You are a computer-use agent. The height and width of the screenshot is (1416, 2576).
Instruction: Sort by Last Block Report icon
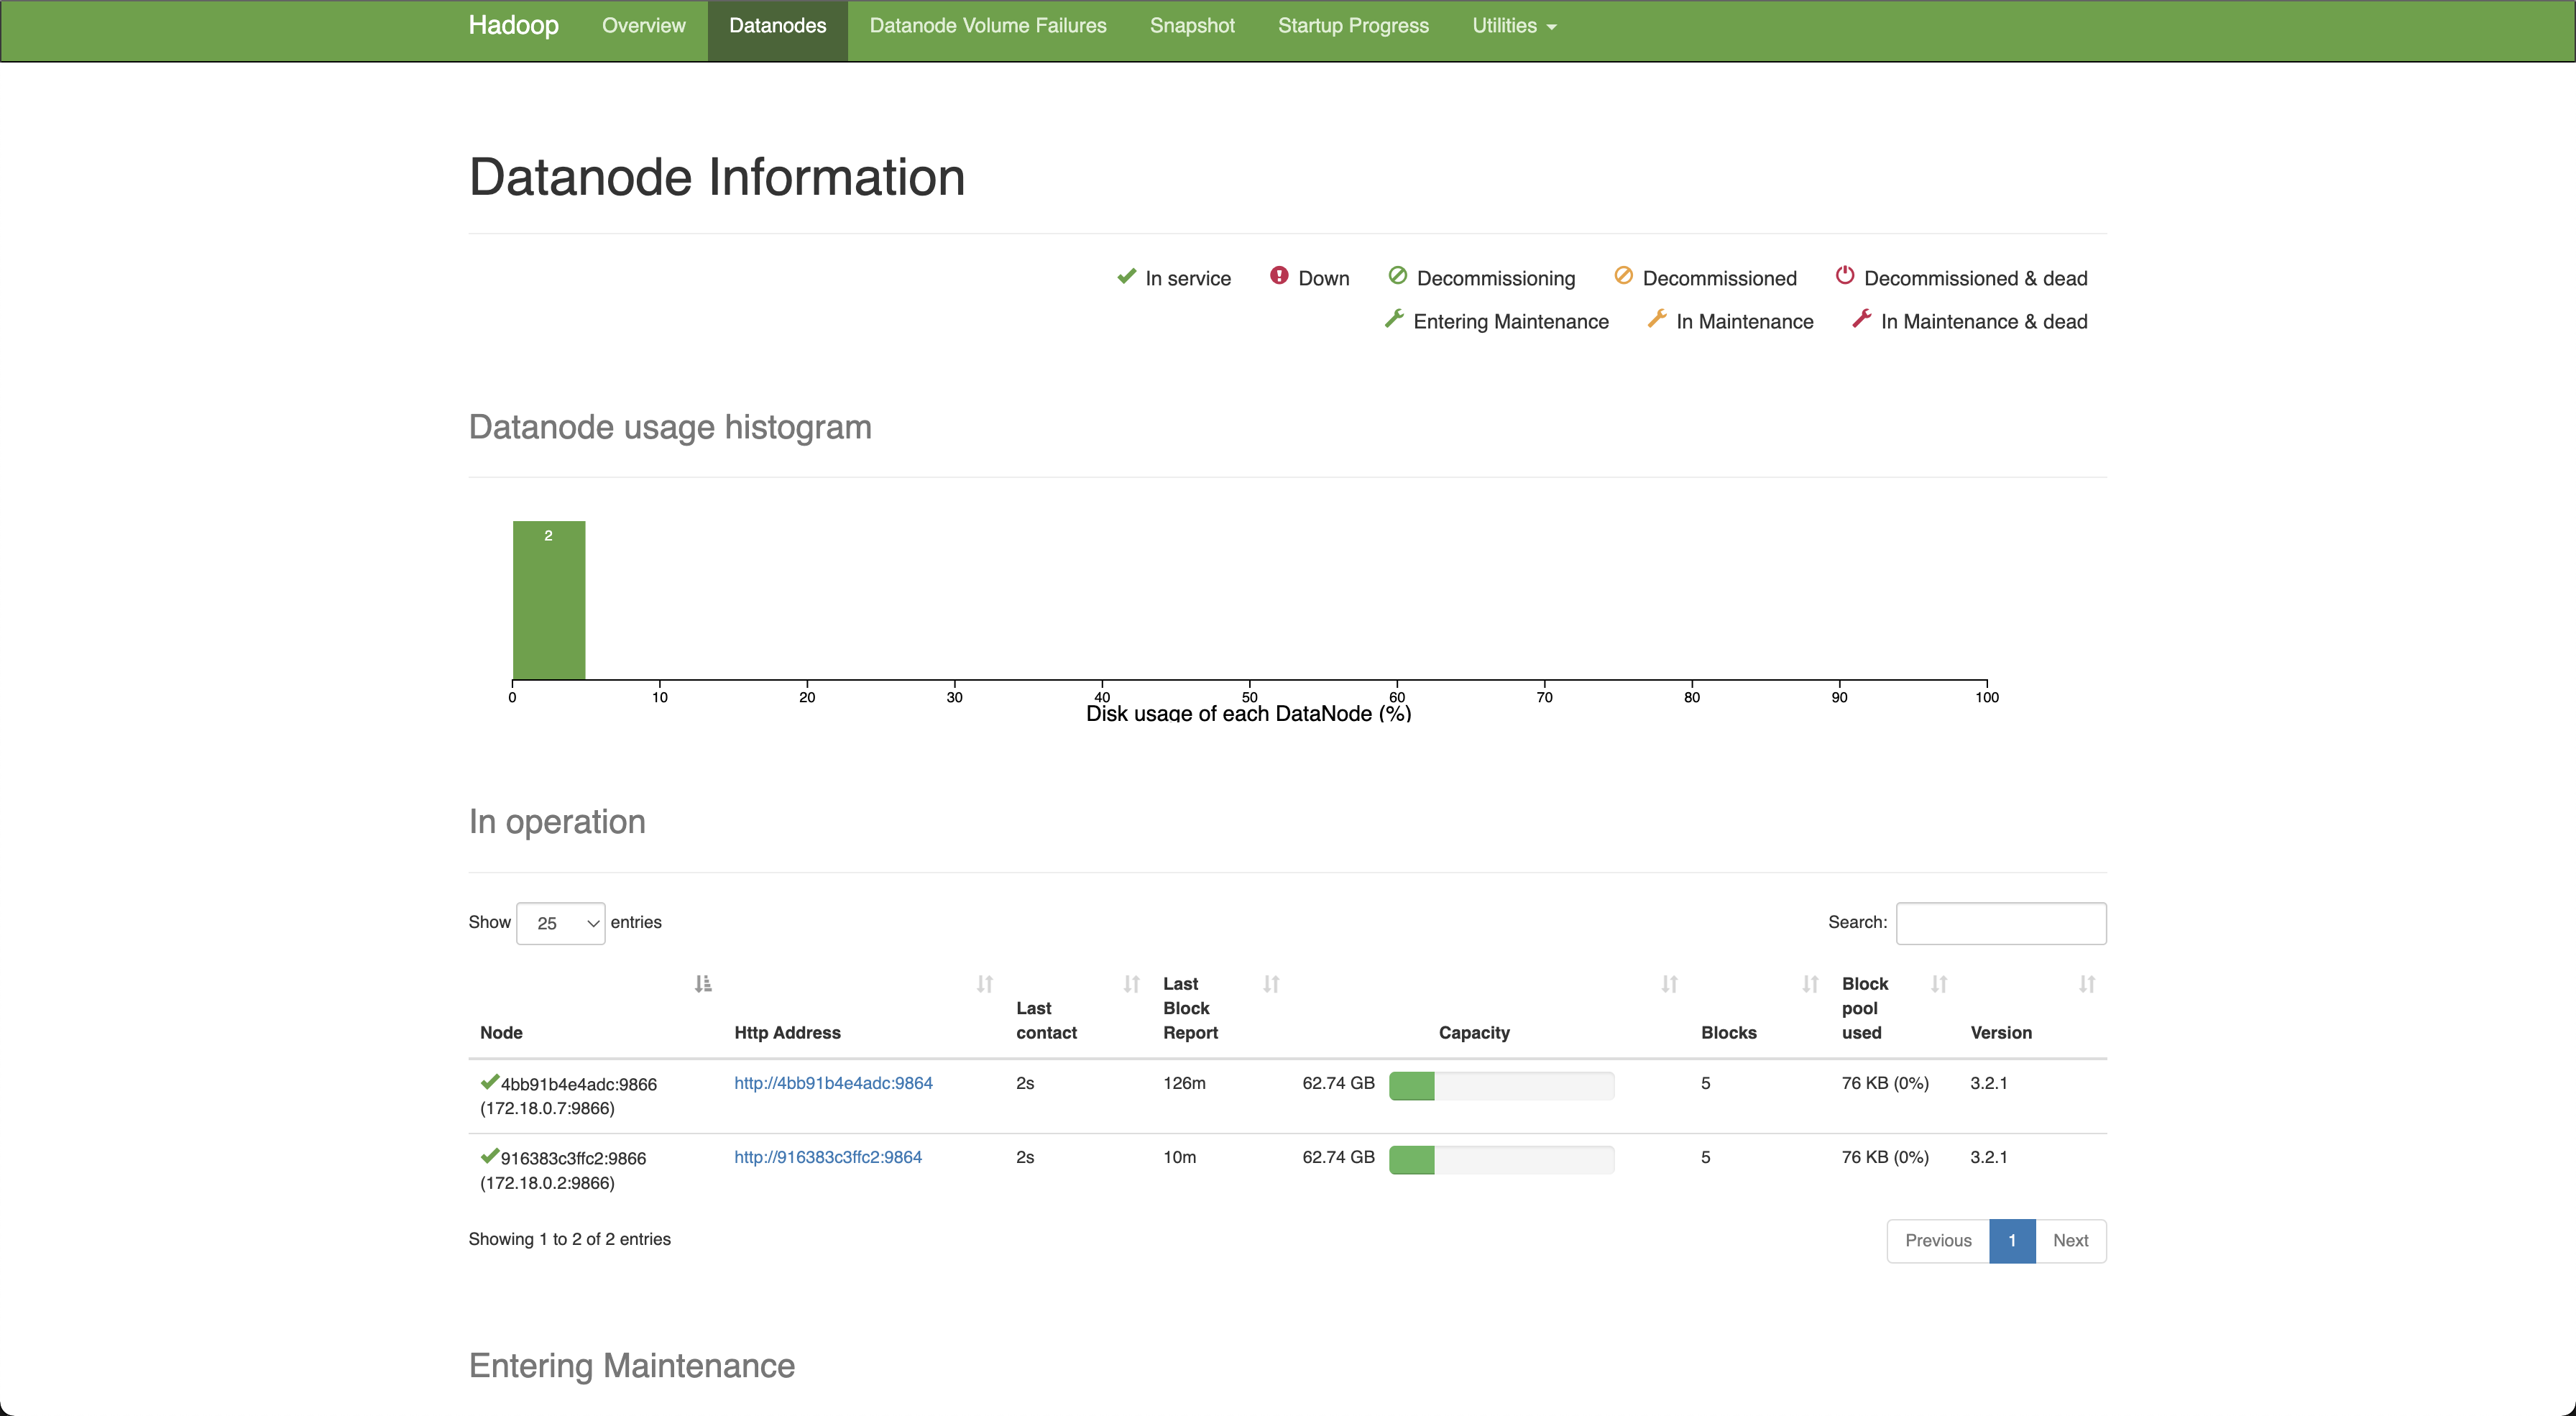pos(1271,984)
